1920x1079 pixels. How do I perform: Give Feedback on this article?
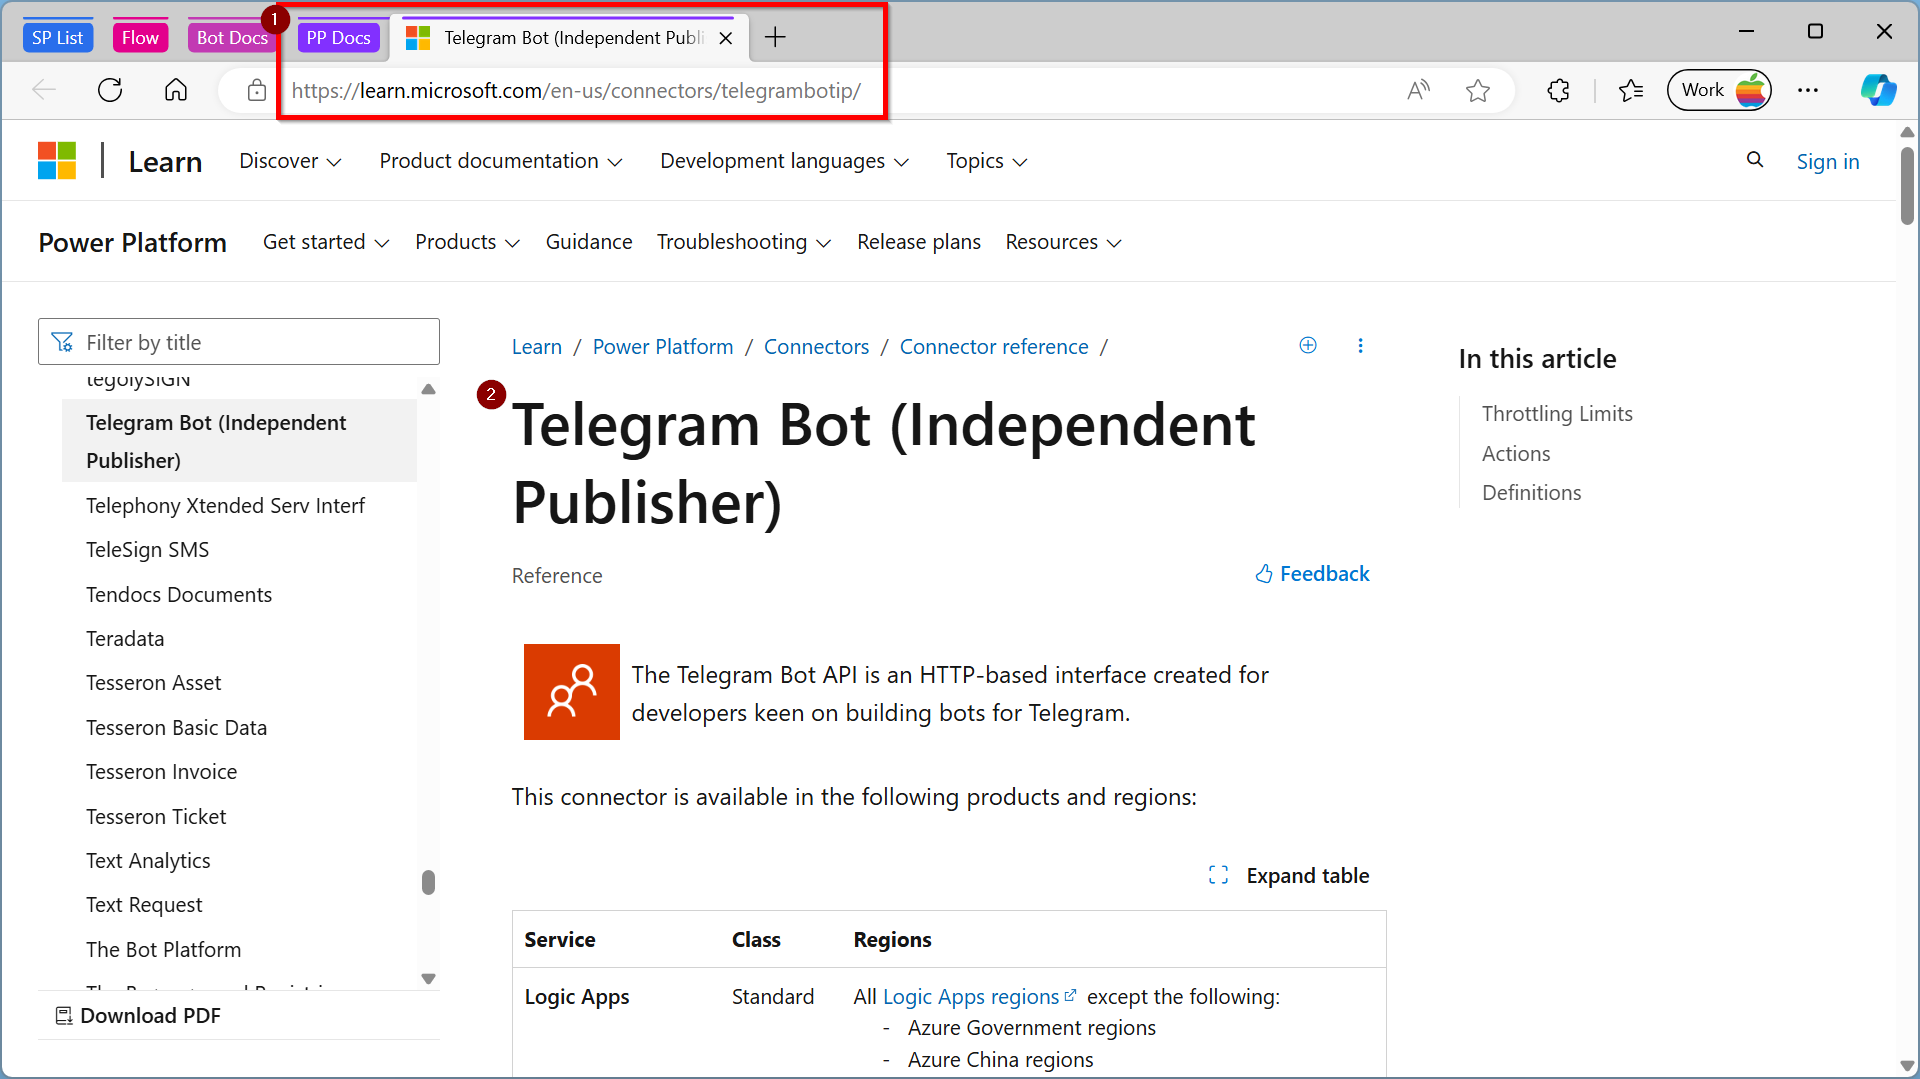point(1312,574)
